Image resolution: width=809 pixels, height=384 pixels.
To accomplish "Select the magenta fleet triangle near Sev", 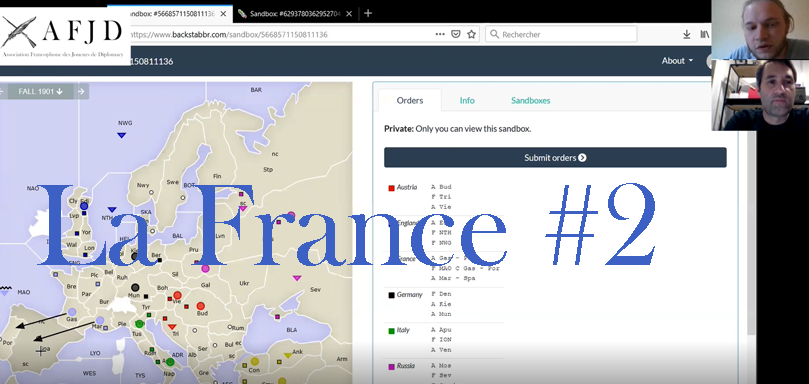I will [x=297, y=278].
